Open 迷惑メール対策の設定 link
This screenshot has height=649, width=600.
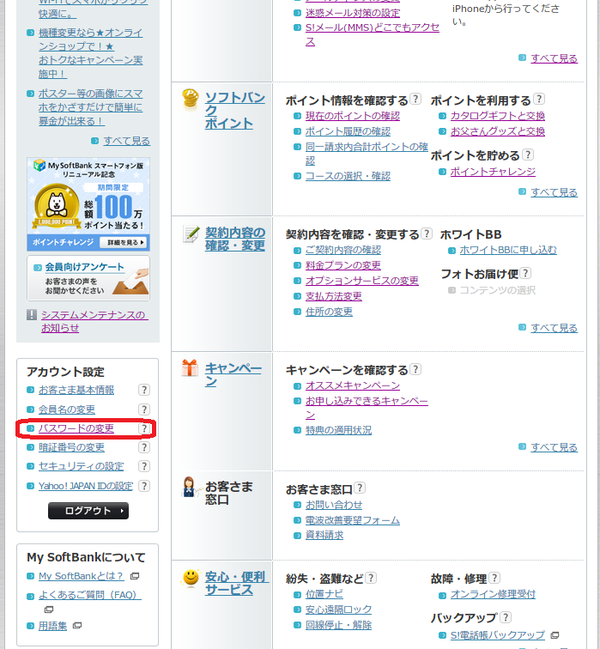pyautogui.click(x=353, y=13)
